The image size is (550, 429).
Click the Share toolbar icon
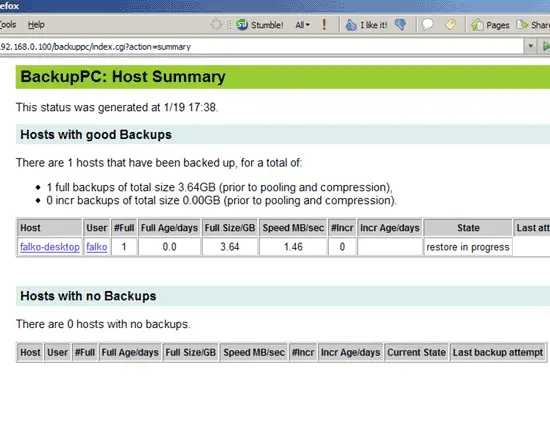(x=522, y=25)
